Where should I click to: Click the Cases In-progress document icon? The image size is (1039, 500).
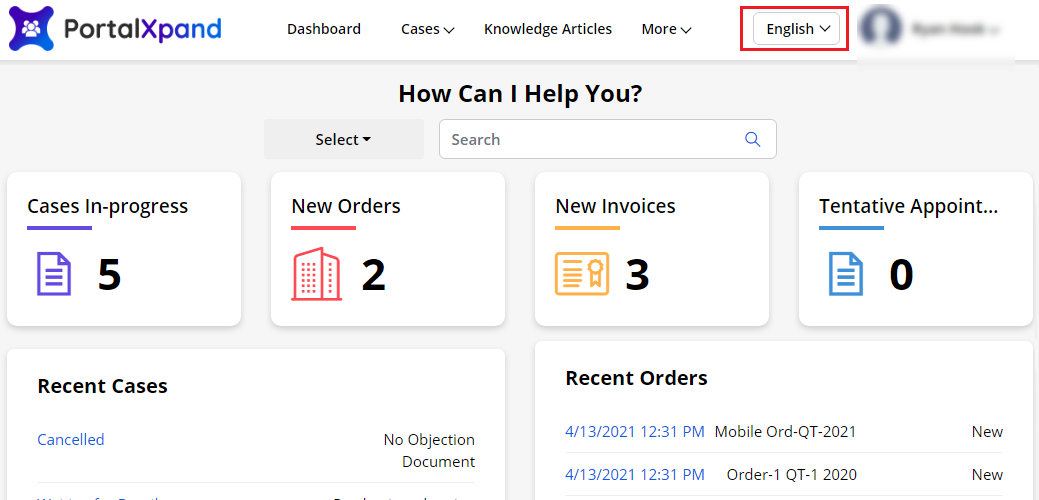tap(54, 274)
